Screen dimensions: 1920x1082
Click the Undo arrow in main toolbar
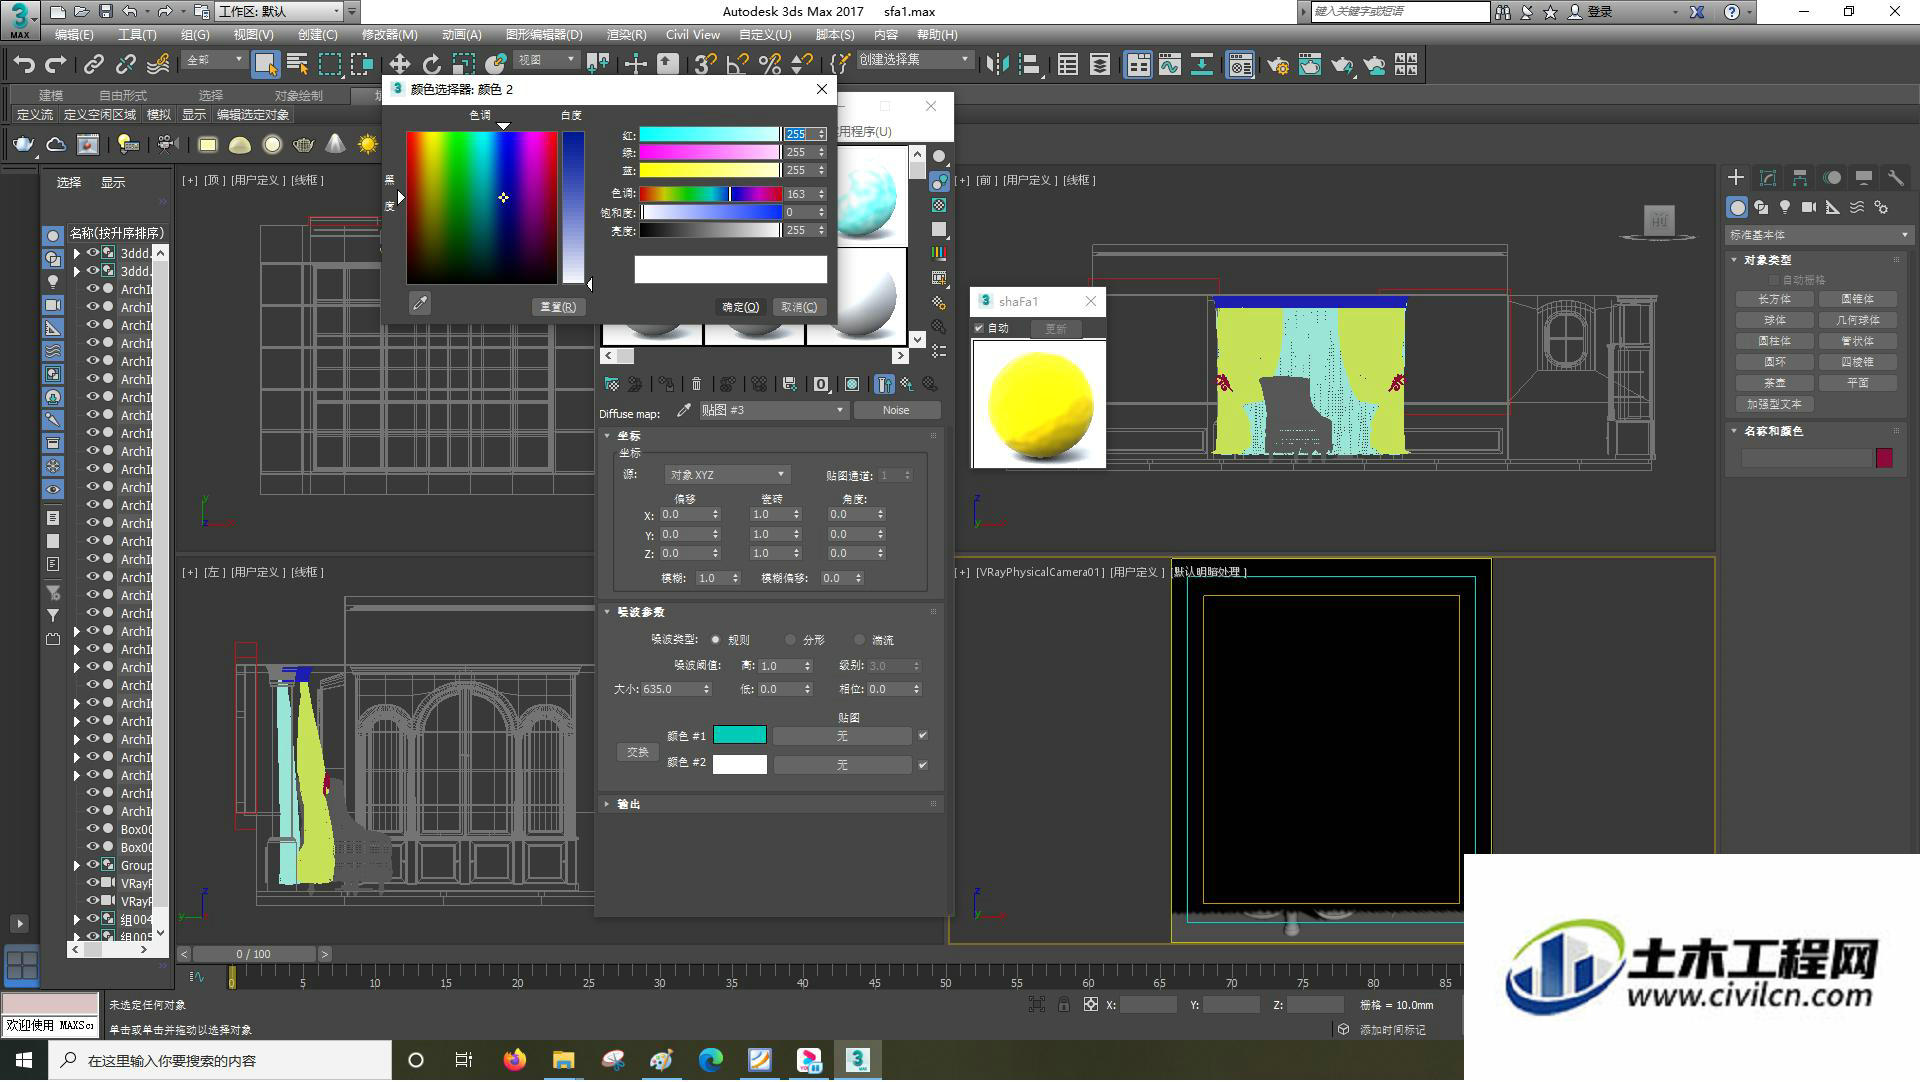click(24, 65)
